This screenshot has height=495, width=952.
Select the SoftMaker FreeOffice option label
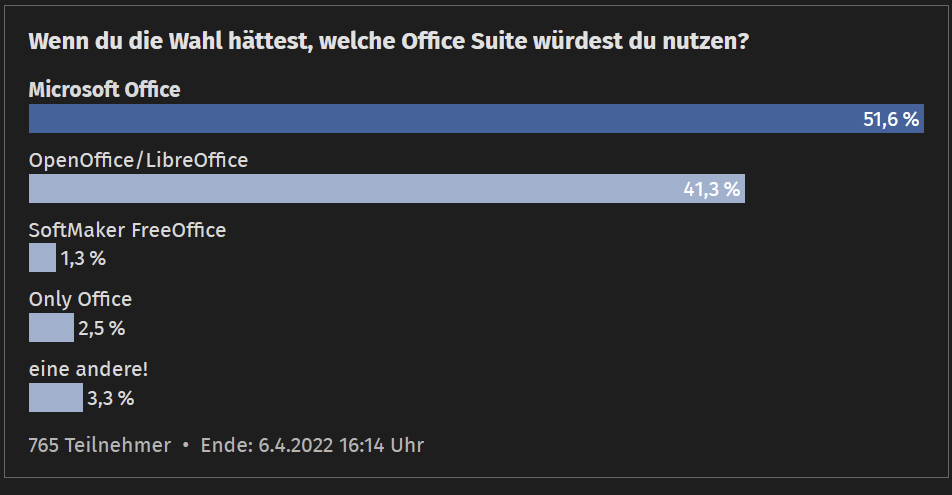click(127, 230)
